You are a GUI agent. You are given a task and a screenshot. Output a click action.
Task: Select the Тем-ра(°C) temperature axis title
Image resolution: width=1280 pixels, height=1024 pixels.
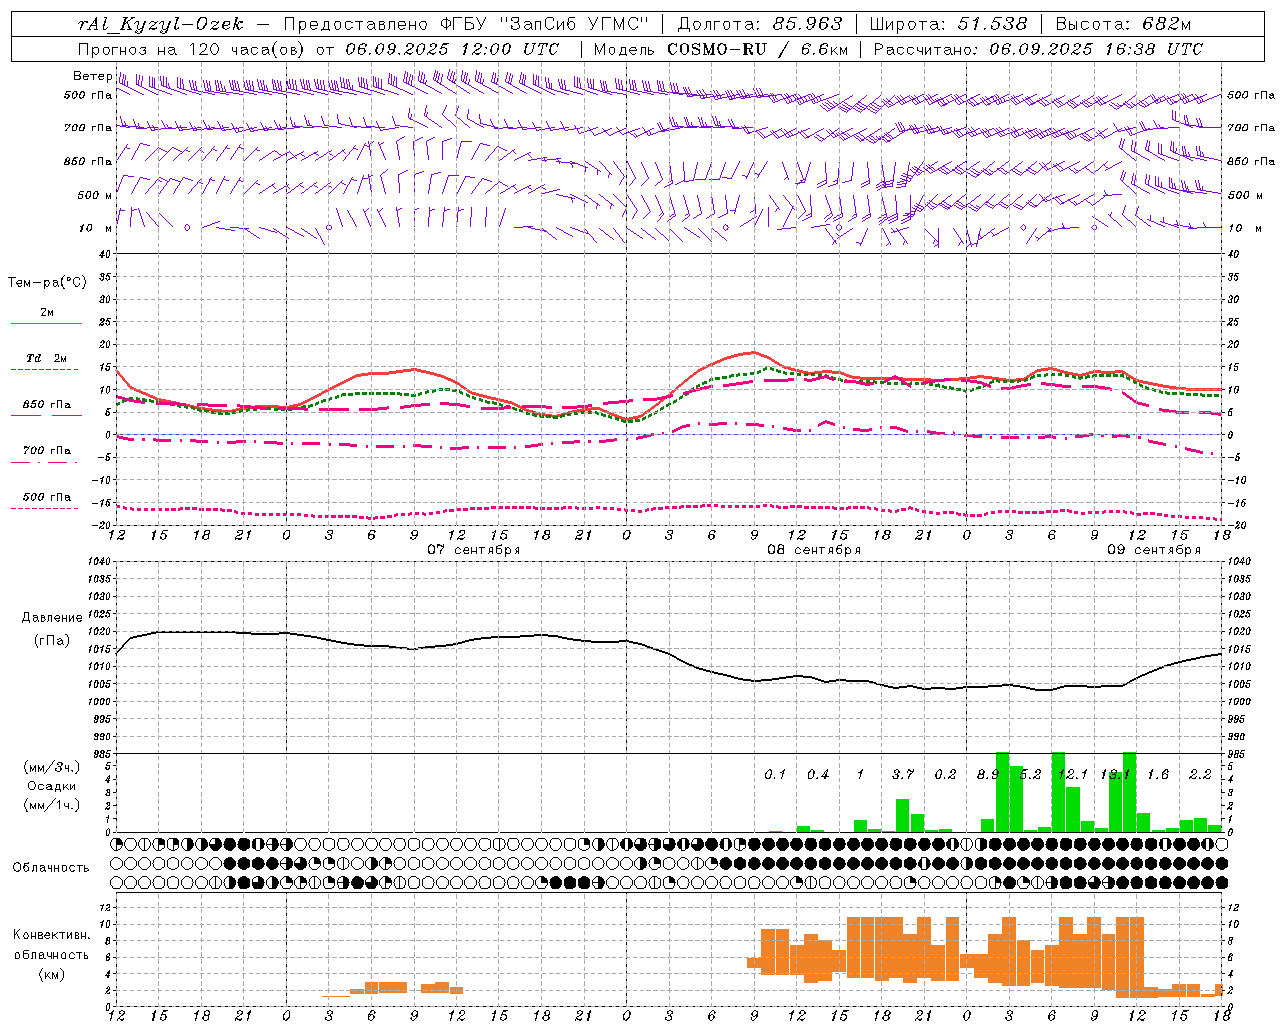point(47,283)
